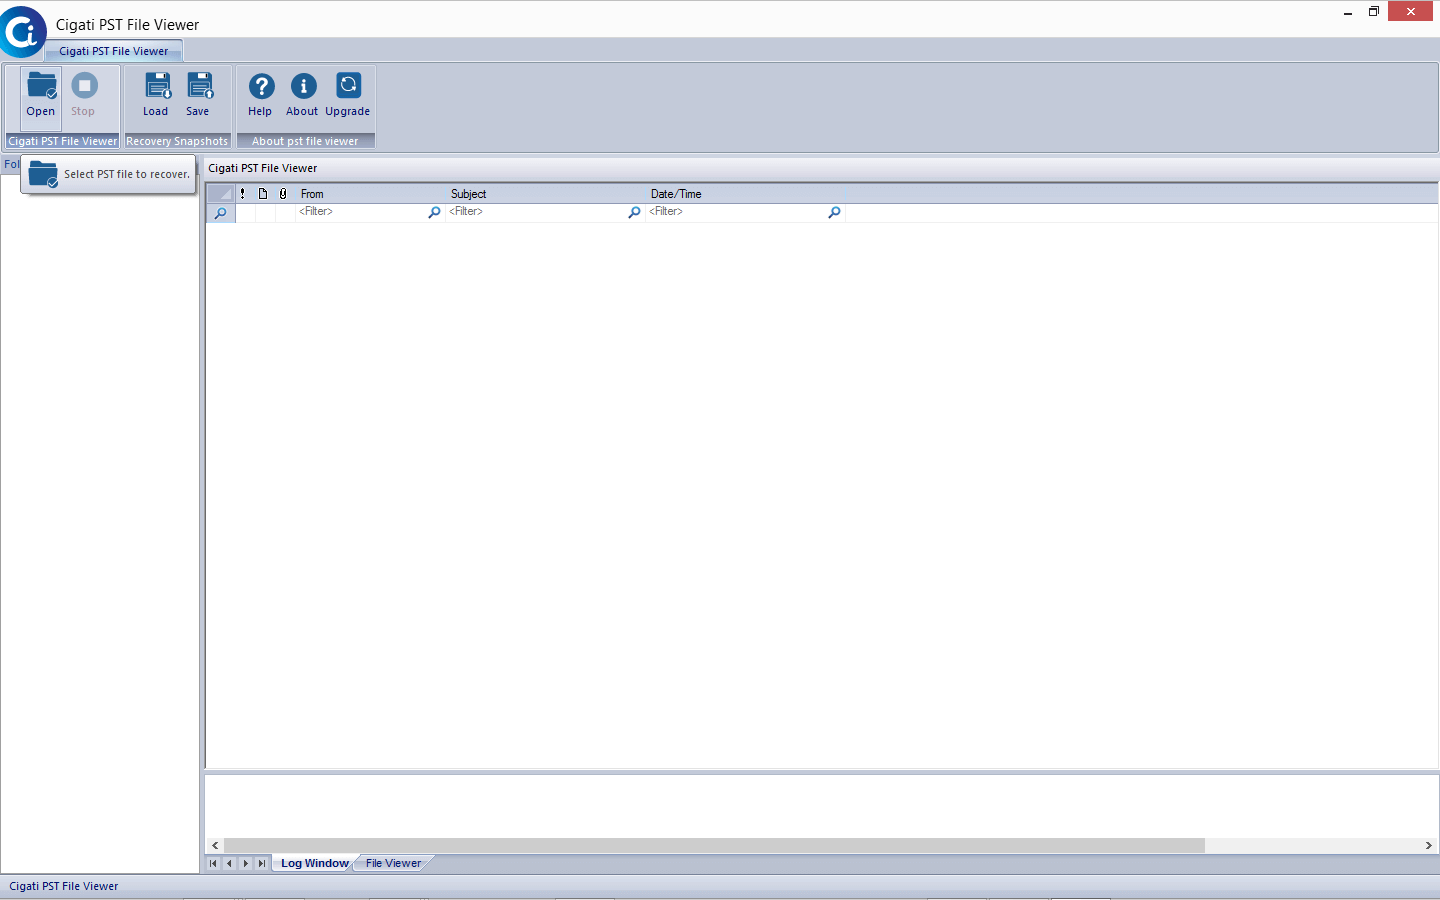Click the horizontal scrollbar thumb
This screenshot has width=1440, height=900.
(714, 846)
